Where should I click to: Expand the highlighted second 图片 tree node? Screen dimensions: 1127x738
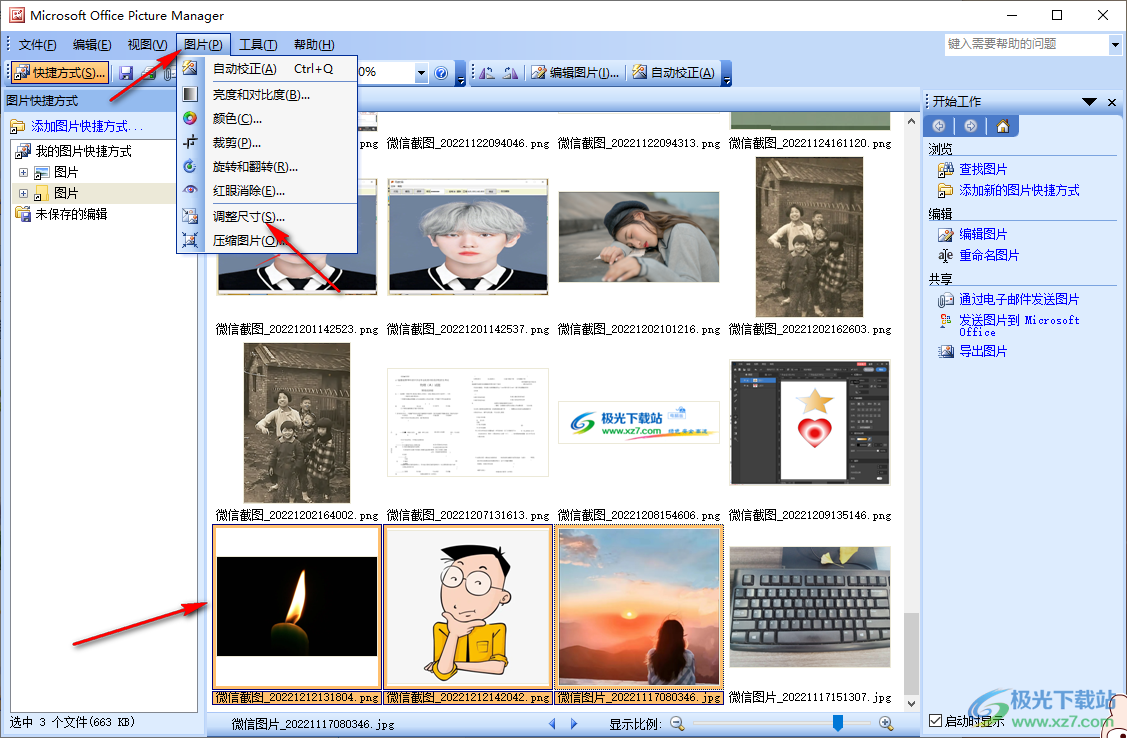23,193
